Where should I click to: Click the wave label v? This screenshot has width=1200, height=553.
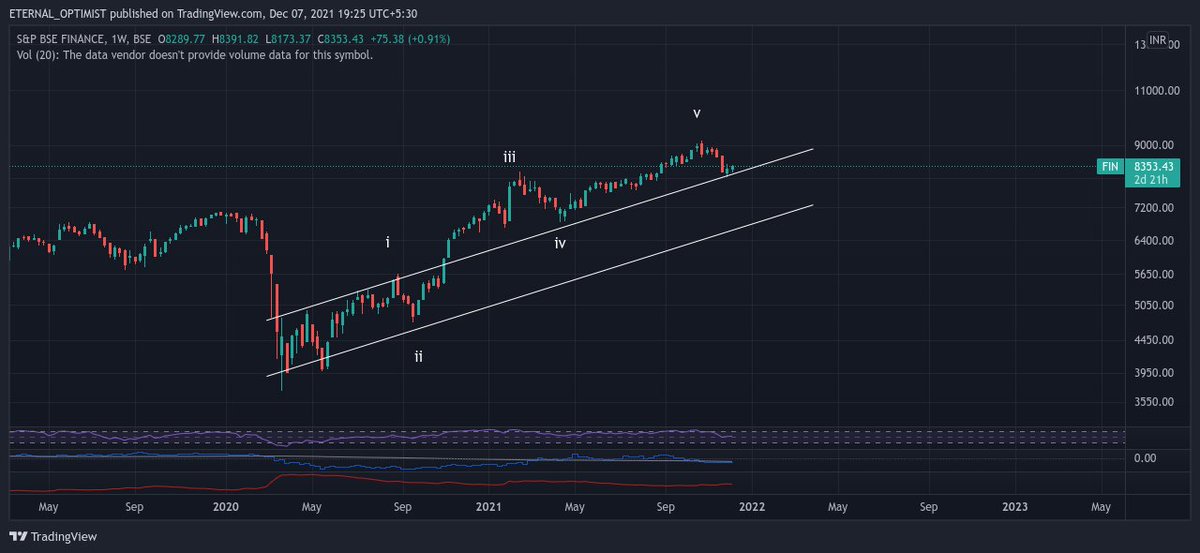[x=697, y=112]
